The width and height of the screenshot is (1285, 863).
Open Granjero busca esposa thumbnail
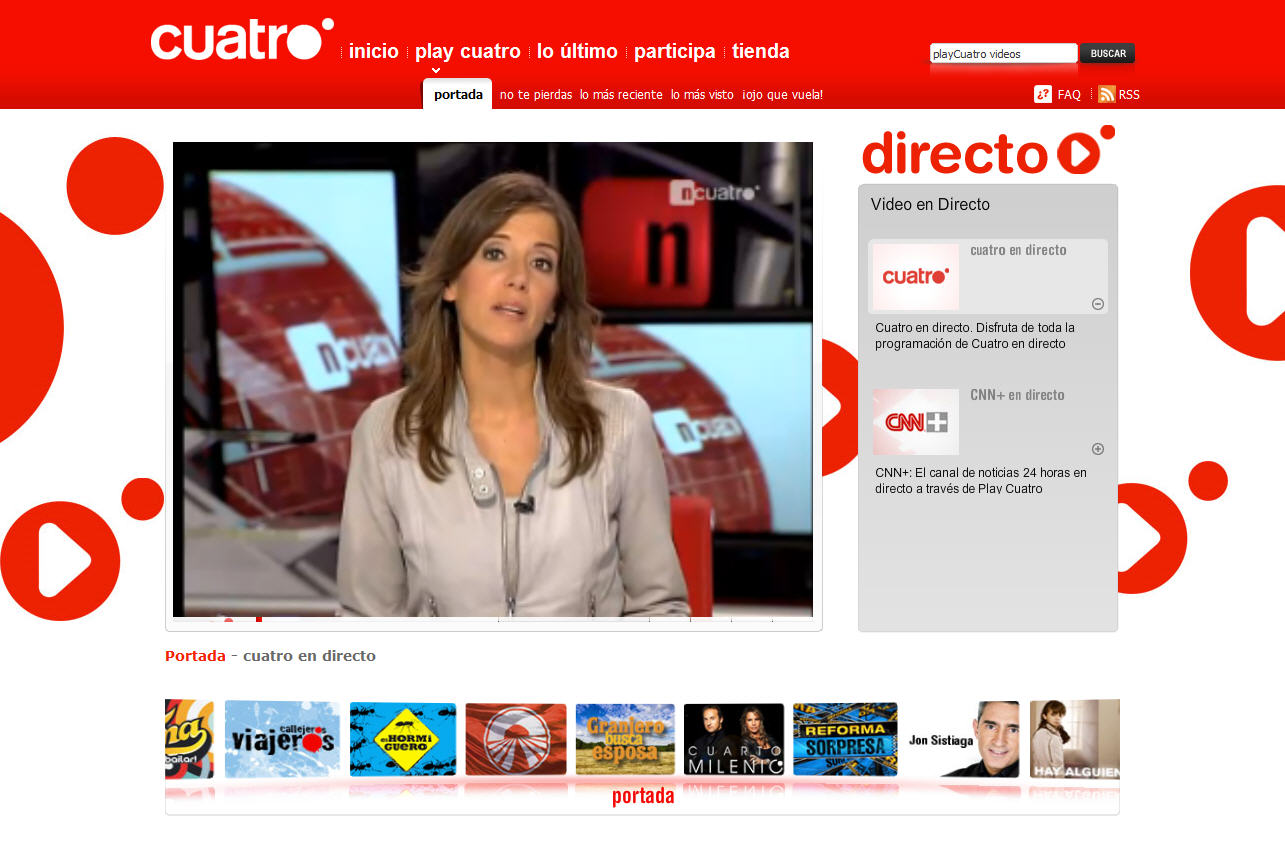click(x=625, y=739)
